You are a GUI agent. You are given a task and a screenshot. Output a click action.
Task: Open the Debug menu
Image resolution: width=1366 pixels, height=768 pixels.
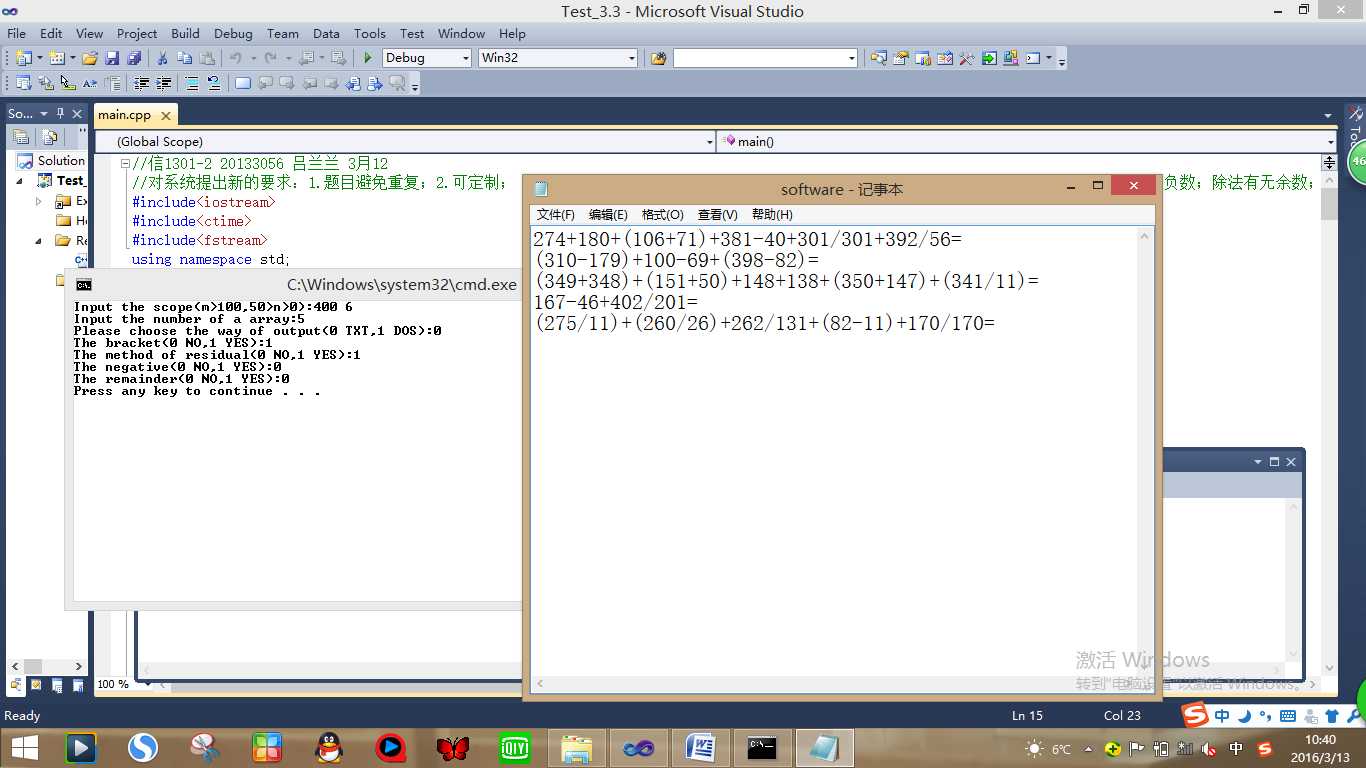point(233,33)
